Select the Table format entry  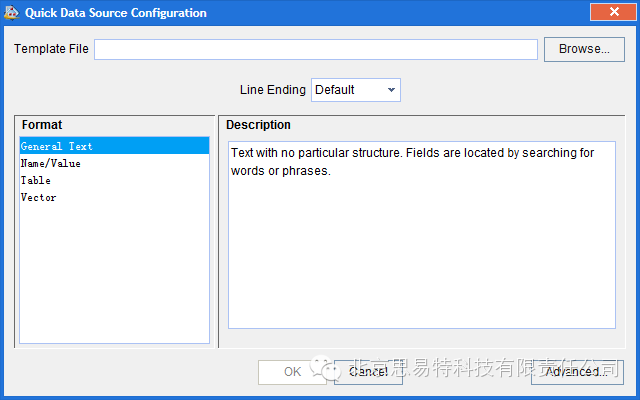pyautogui.click(x=36, y=180)
